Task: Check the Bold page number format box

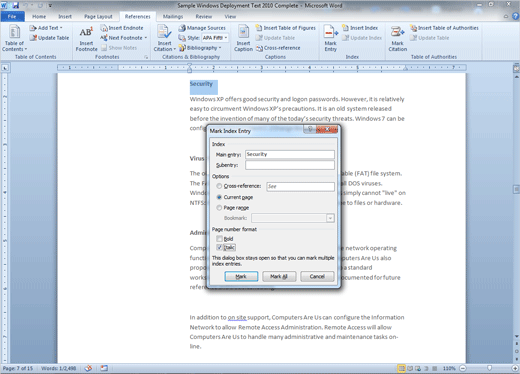Action: click(219, 239)
